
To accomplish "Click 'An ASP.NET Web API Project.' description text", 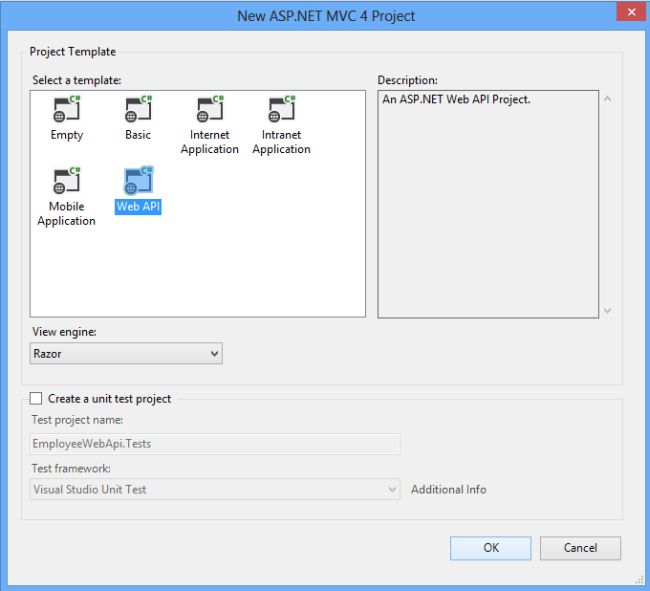I will 456,99.
